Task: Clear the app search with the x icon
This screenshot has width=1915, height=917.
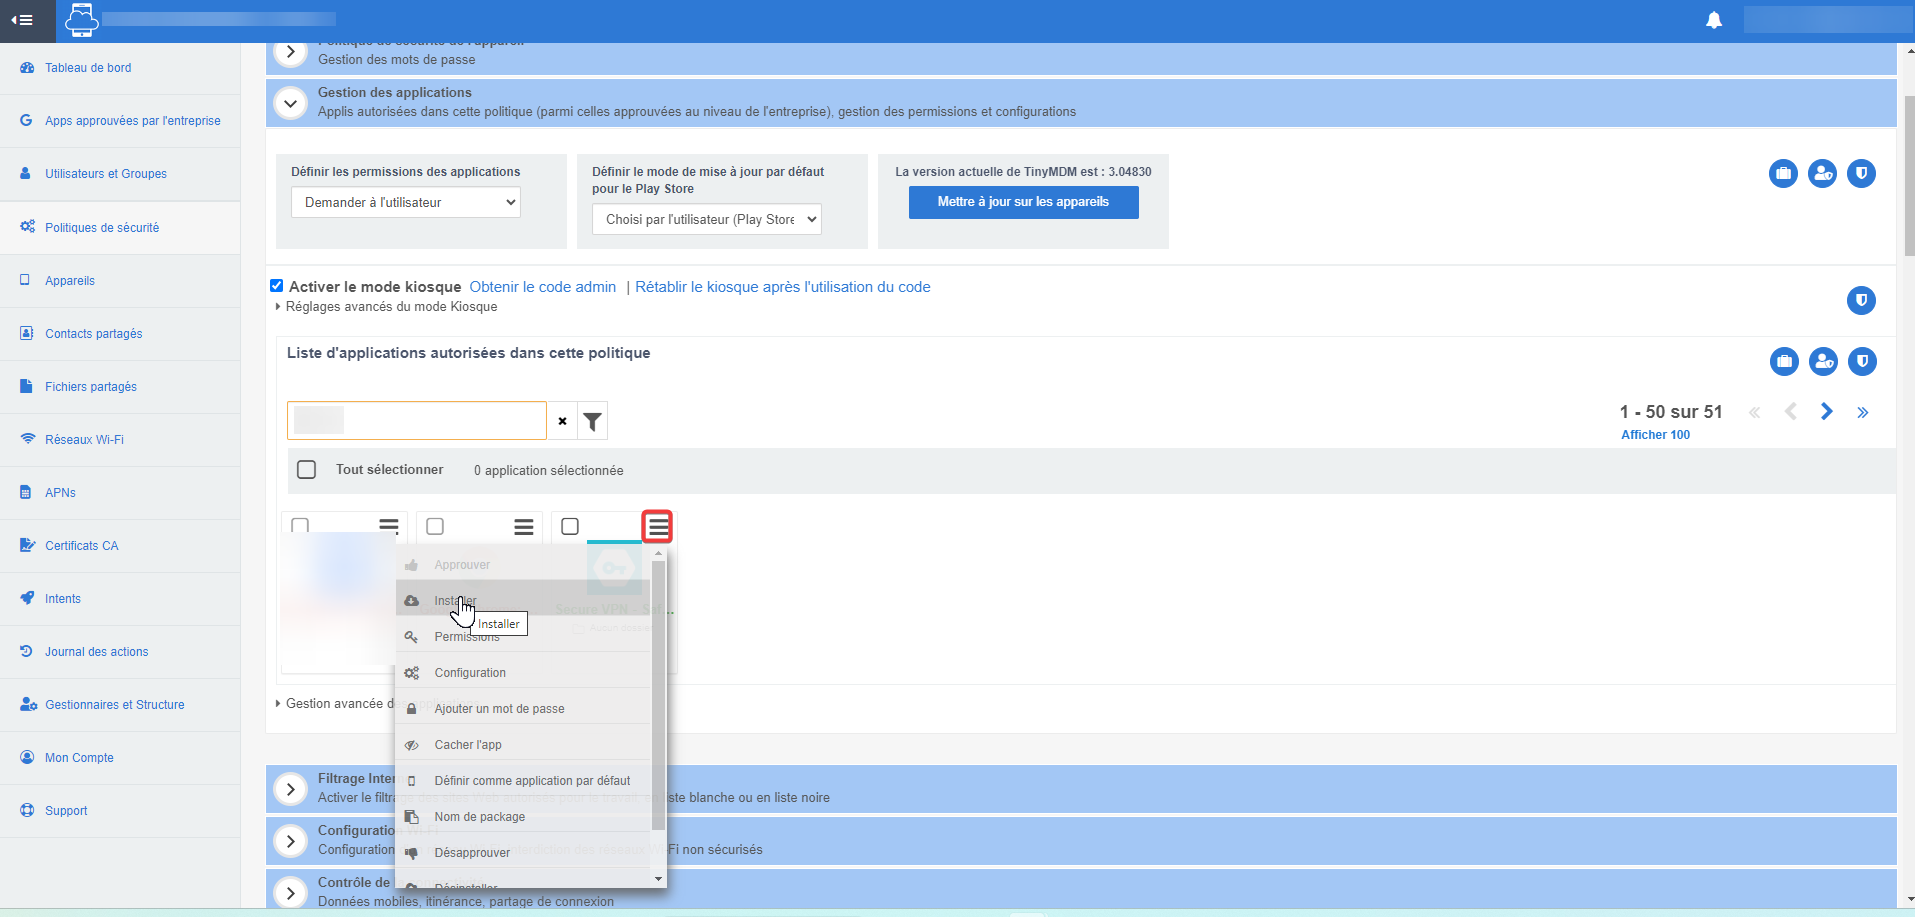Action: tap(563, 421)
